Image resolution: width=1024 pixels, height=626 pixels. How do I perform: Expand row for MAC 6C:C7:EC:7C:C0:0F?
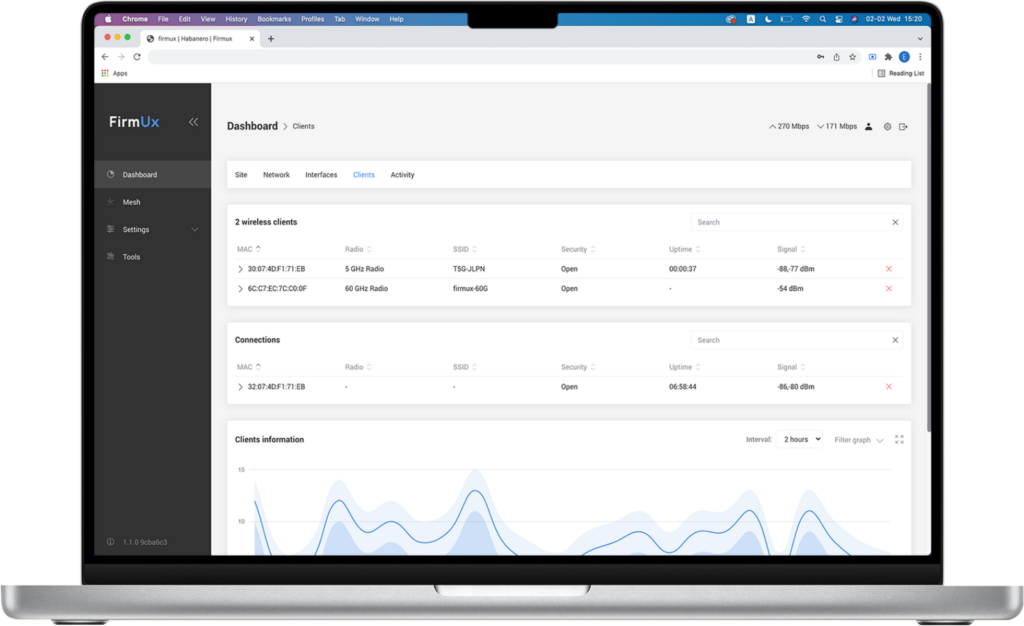pos(240,289)
